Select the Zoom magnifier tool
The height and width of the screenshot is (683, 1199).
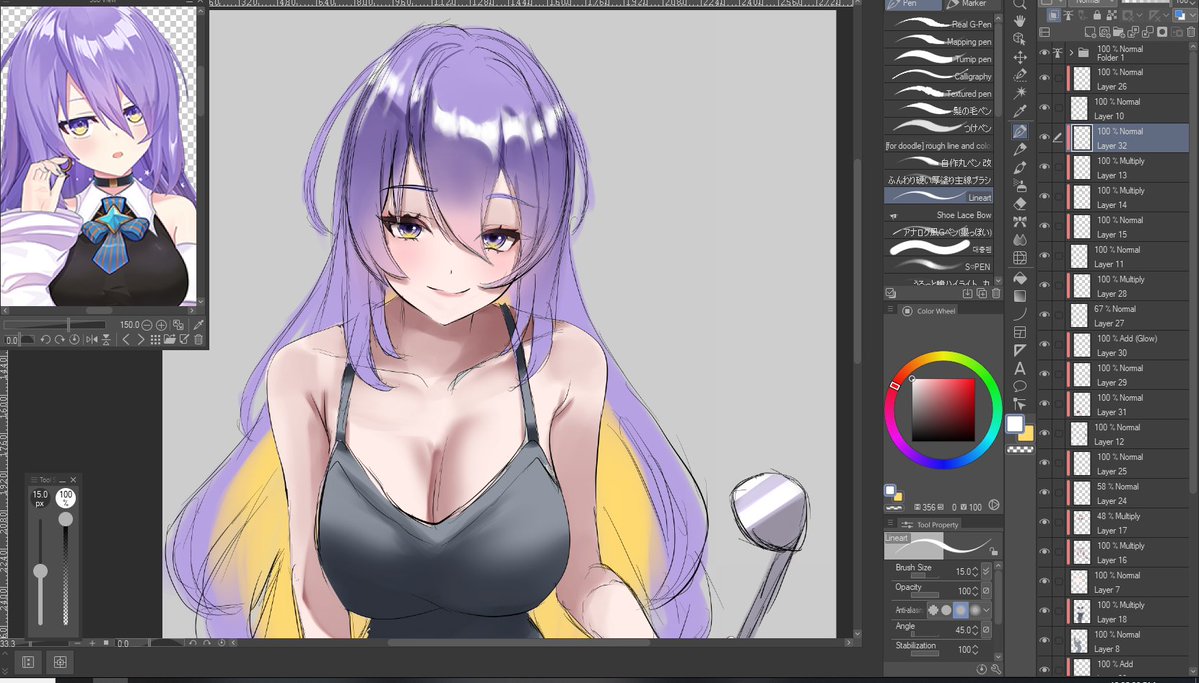coord(1019,5)
